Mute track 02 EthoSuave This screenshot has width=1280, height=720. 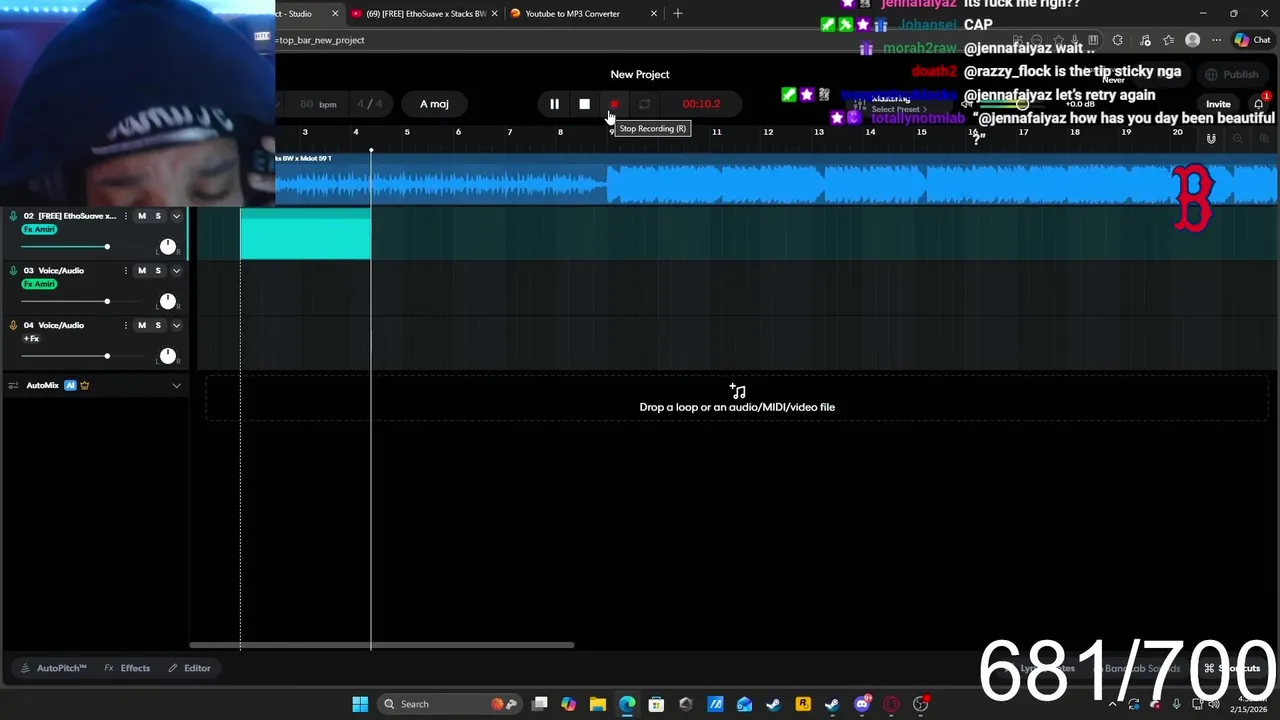coord(142,216)
